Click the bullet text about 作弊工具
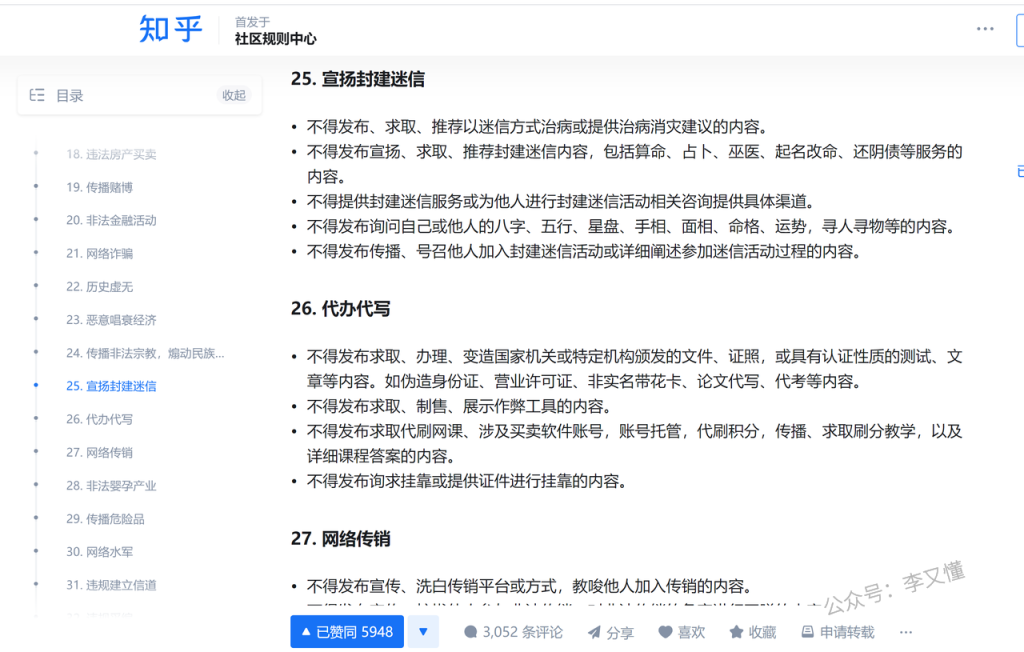The image size is (1024, 652). pos(460,407)
